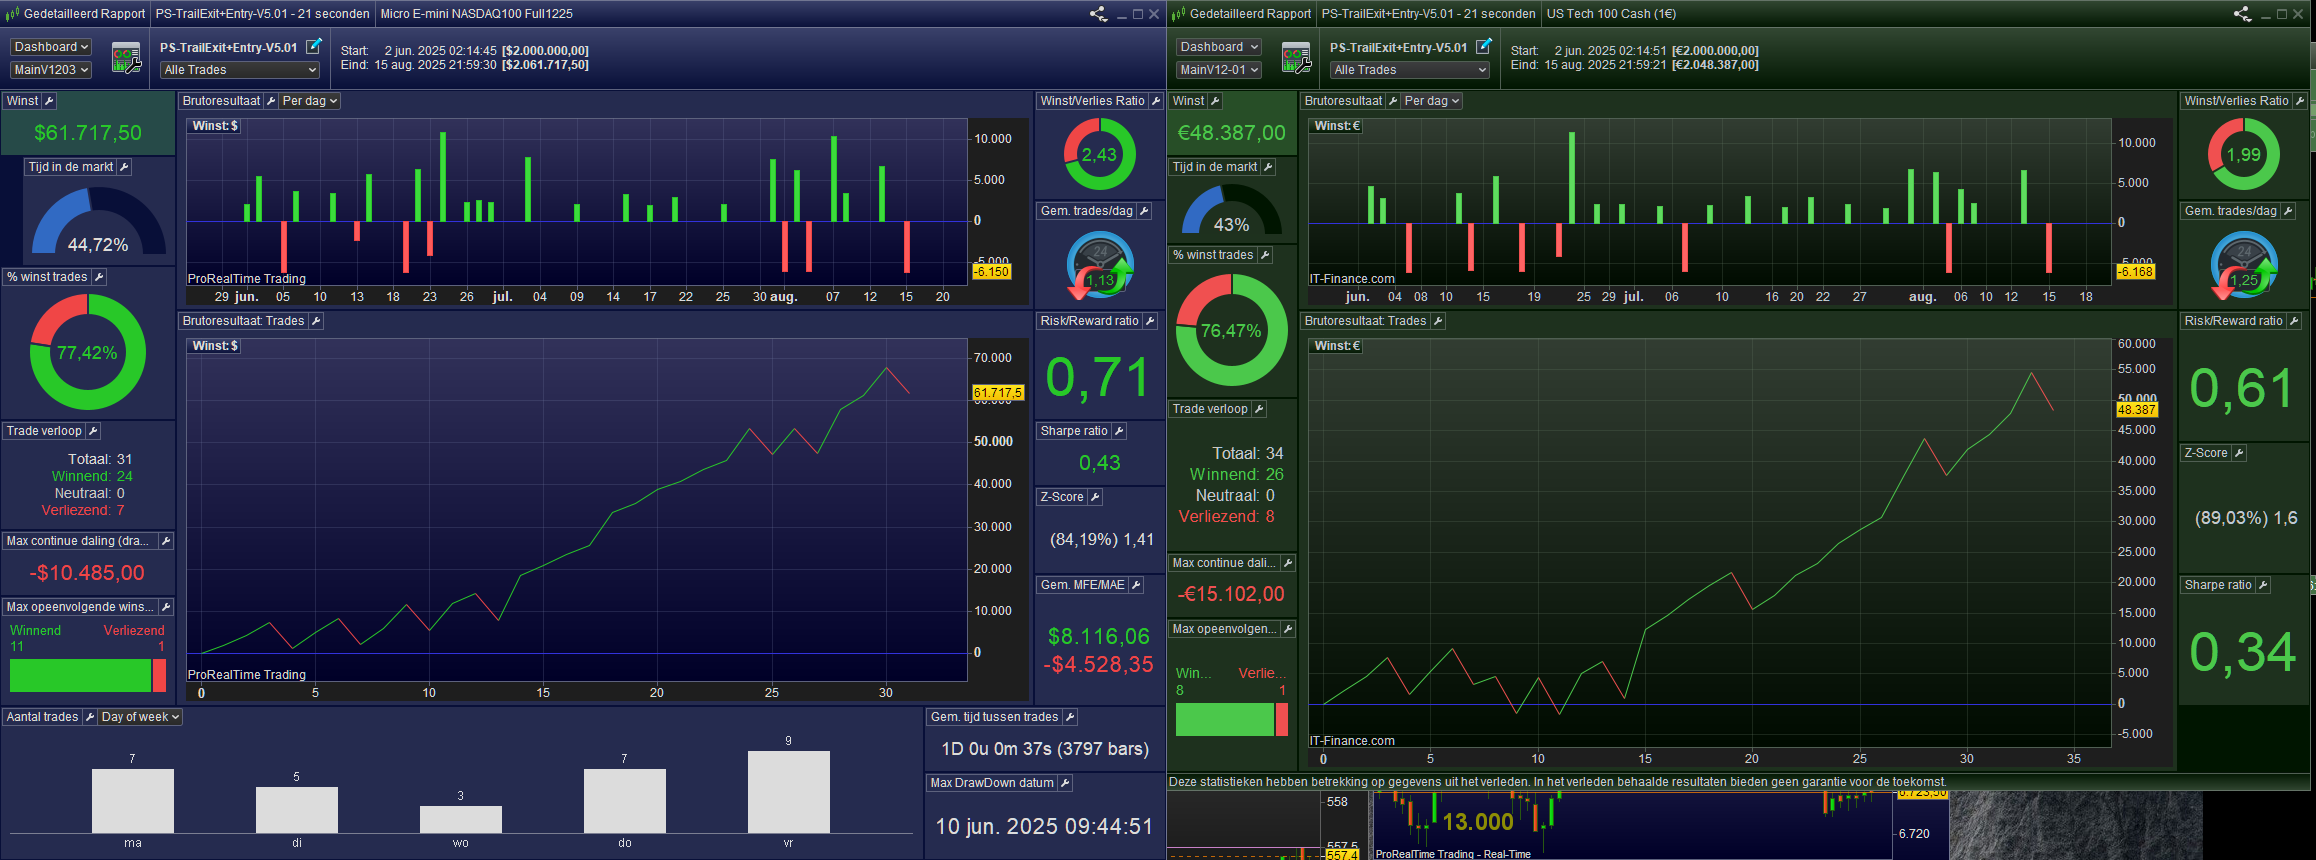
Task: Click wrench beside Trade verloop, NASDAQ100 window
Action: click(x=93, y=431)
